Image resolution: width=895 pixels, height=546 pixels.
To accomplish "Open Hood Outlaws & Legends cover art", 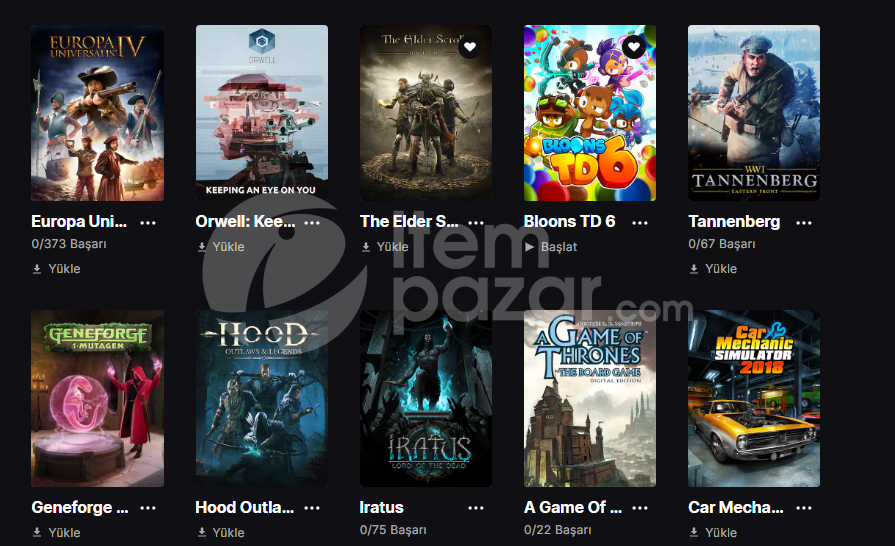I will [x=262, y=398].
